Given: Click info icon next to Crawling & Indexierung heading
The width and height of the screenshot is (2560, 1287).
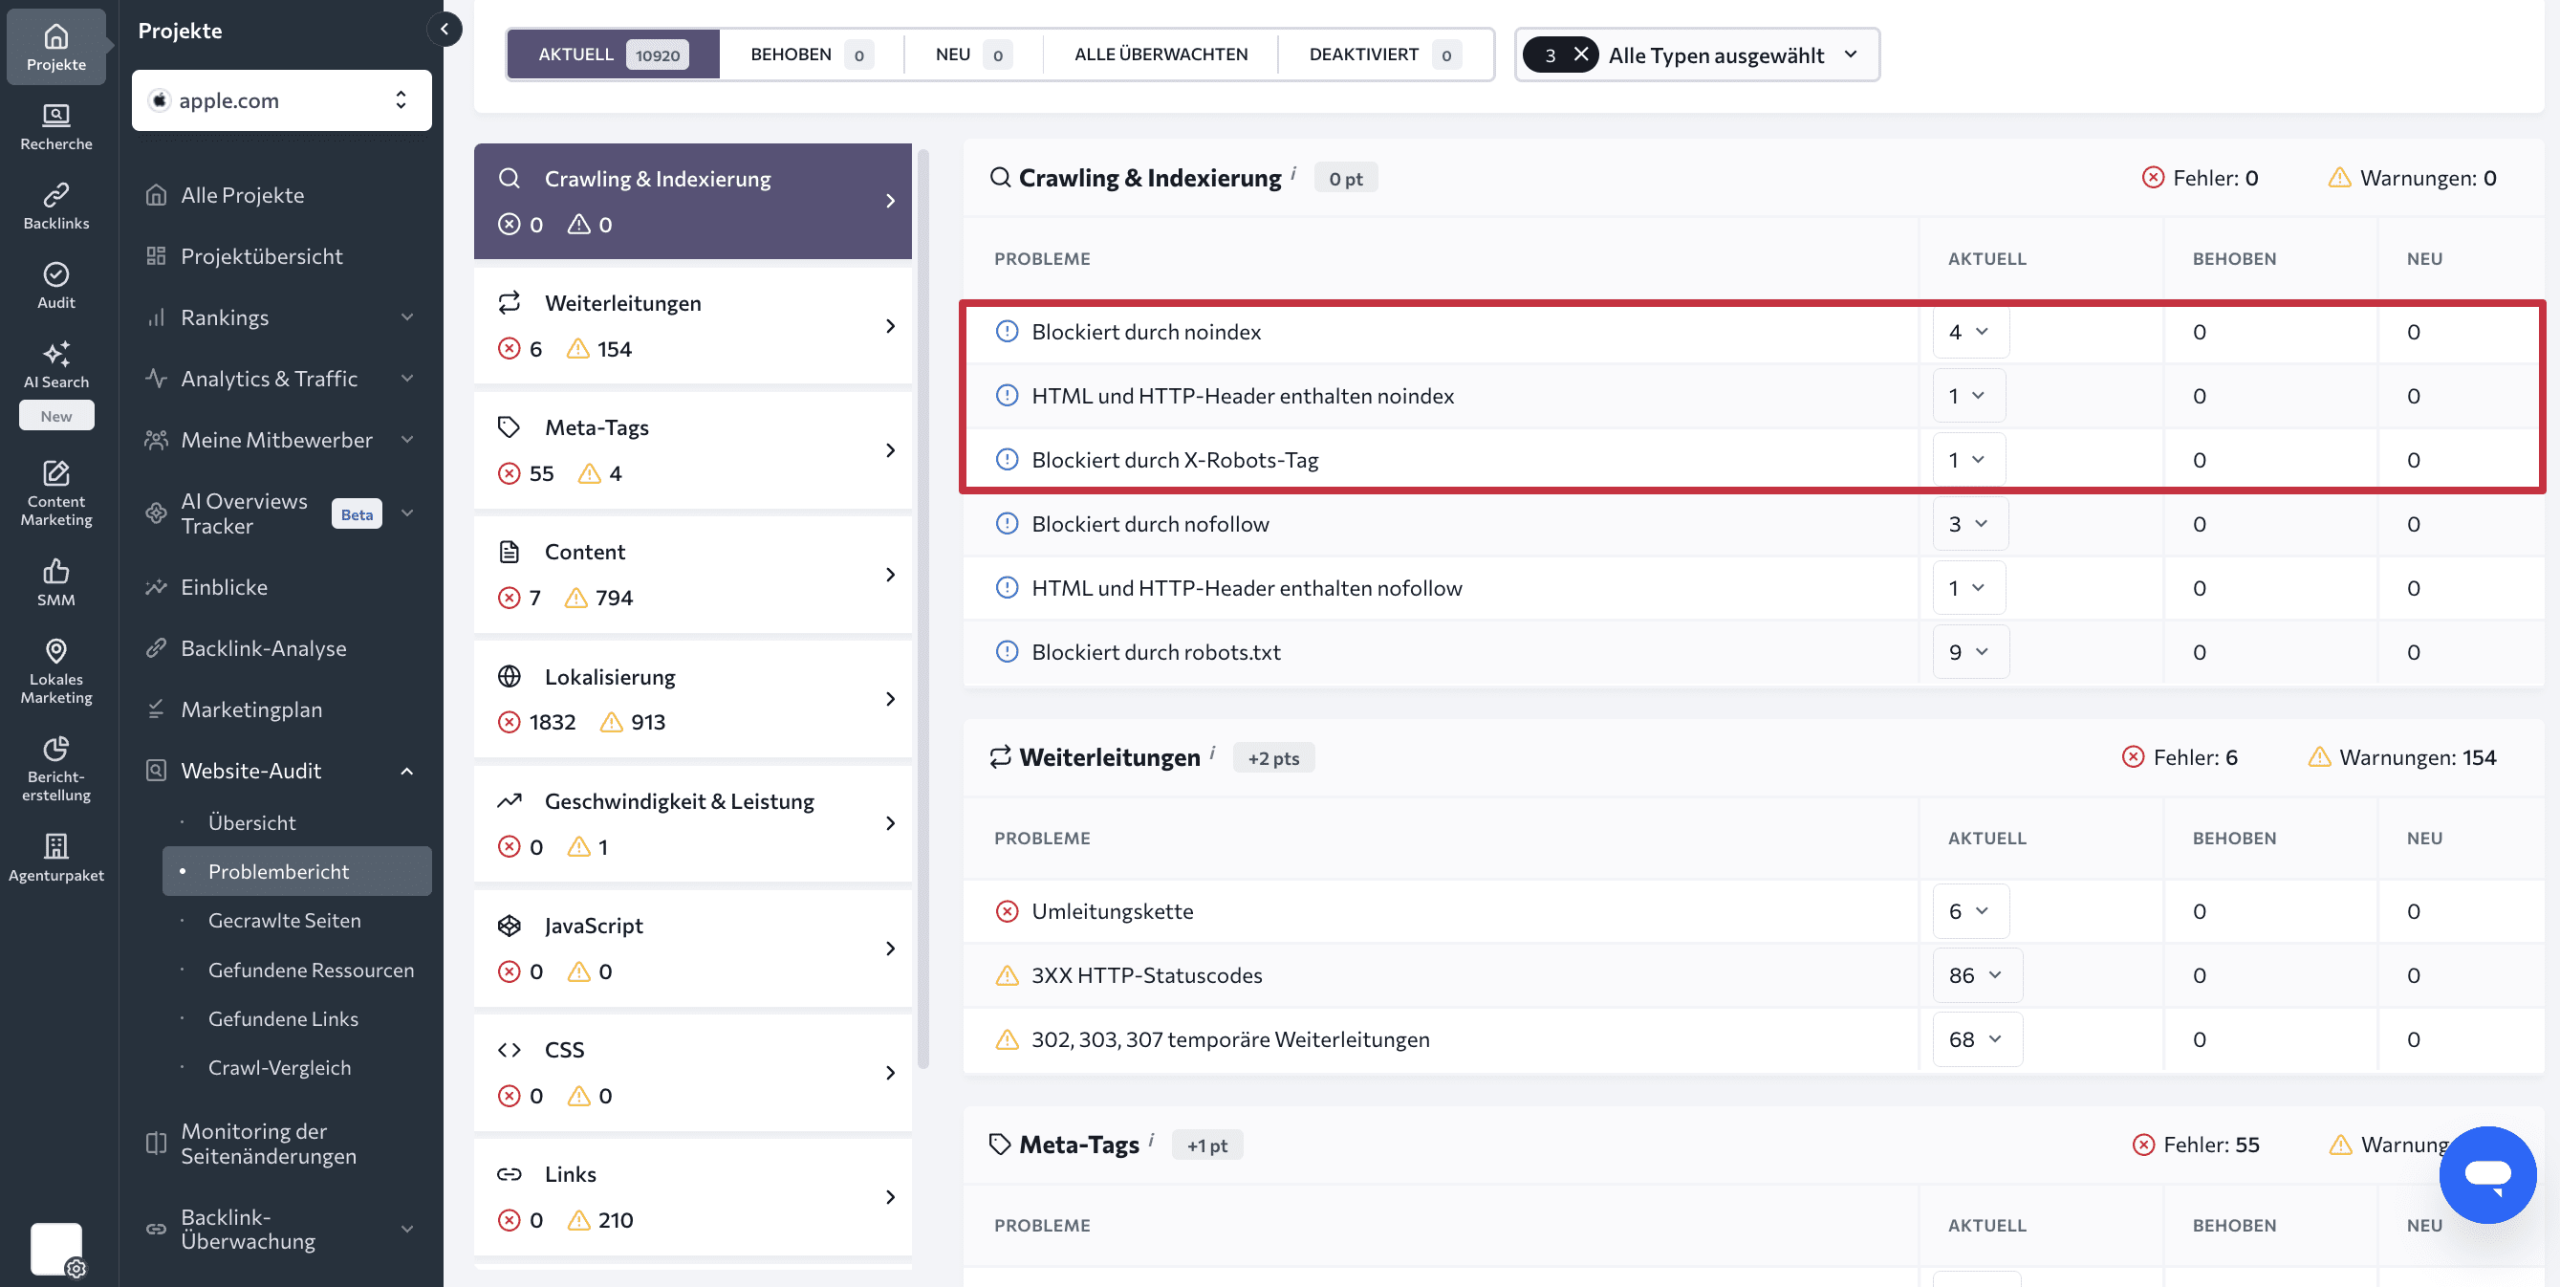Looking at the screenshot, I should (x=1293, y=173).
